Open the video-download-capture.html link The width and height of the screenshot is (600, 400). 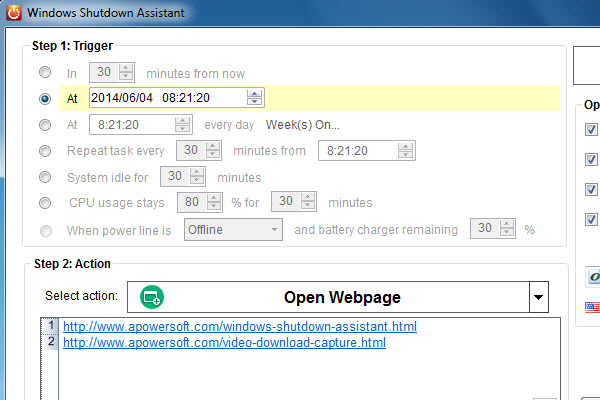point(224,343)
